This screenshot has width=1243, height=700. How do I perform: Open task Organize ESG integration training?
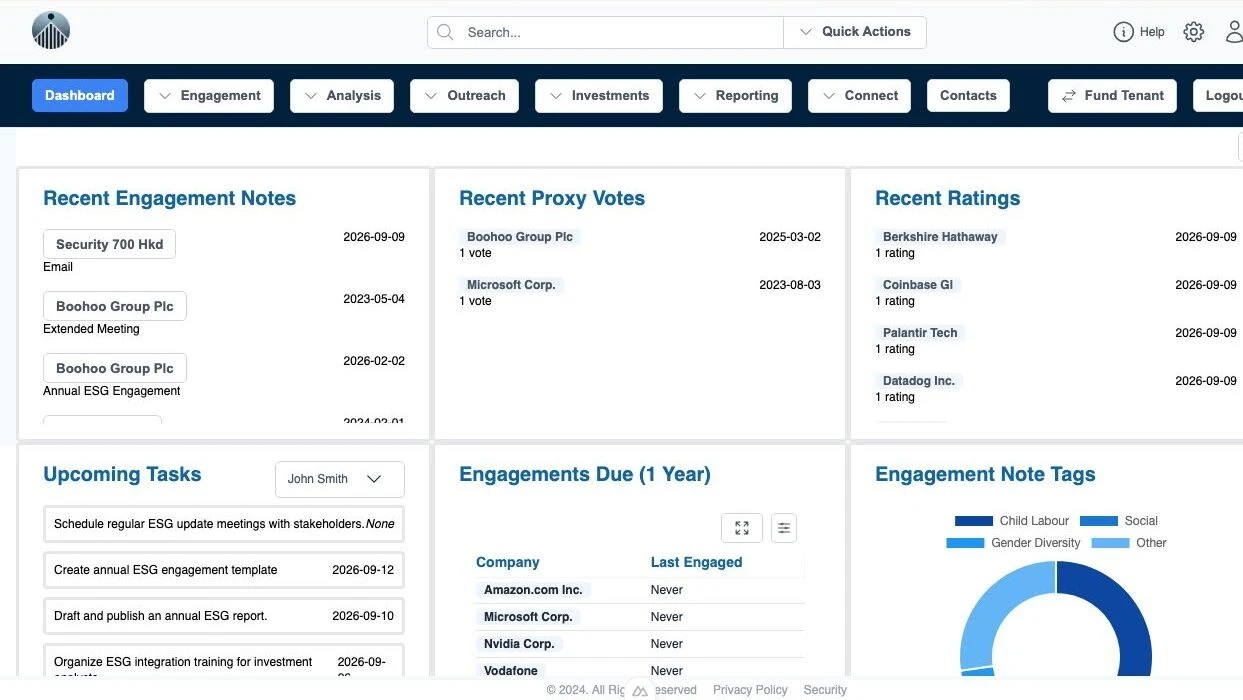tap(224, 662)
